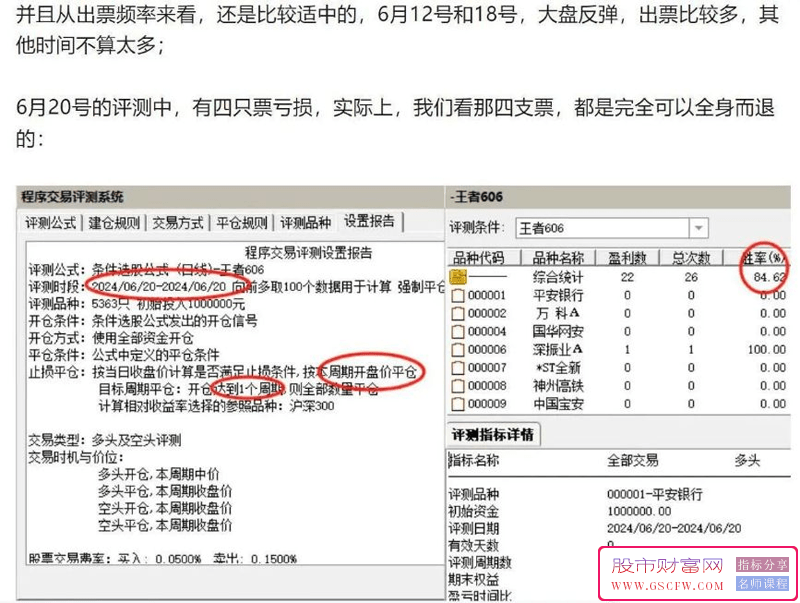Tick checkbox for 000001 平安银行

458,295
